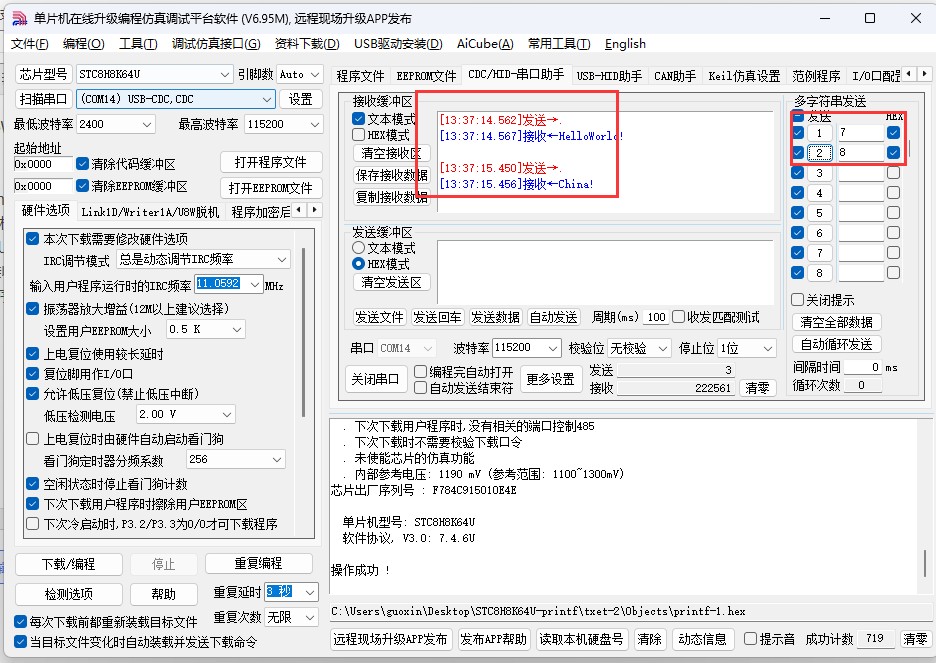936x663 pixels.
Task: Toggle 清除代码缓冲区 checkbox
Action: tap(82, 164)
